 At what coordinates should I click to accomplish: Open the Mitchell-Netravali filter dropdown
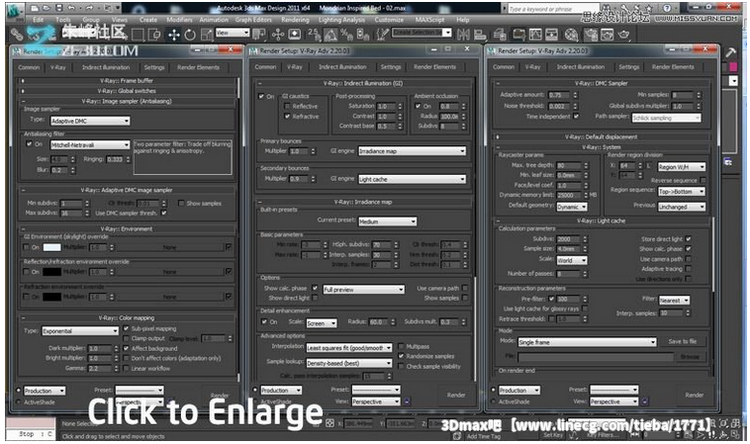(x=90, y=144)
